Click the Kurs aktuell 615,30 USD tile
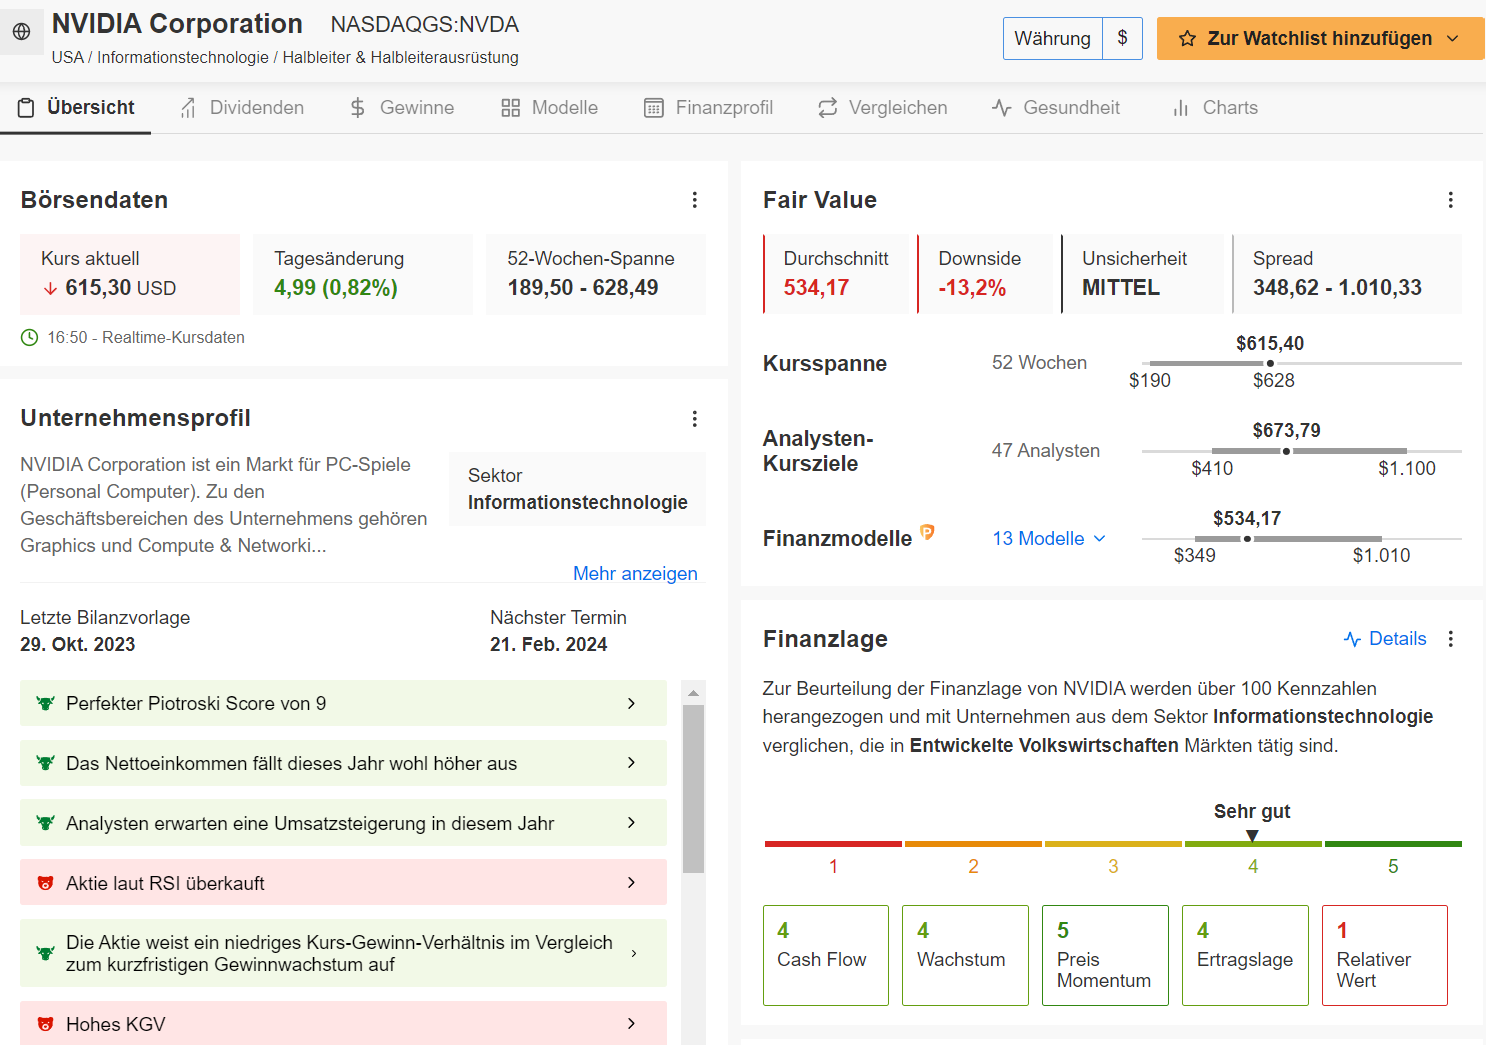The height and width of the screenshot is (1045, 1486). (130, 274)
